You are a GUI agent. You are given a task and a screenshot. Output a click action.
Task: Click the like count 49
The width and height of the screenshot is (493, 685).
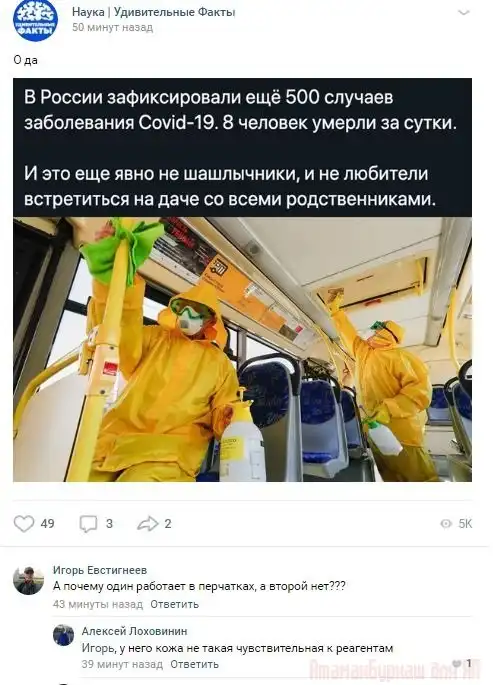click(x=47, y=523)
